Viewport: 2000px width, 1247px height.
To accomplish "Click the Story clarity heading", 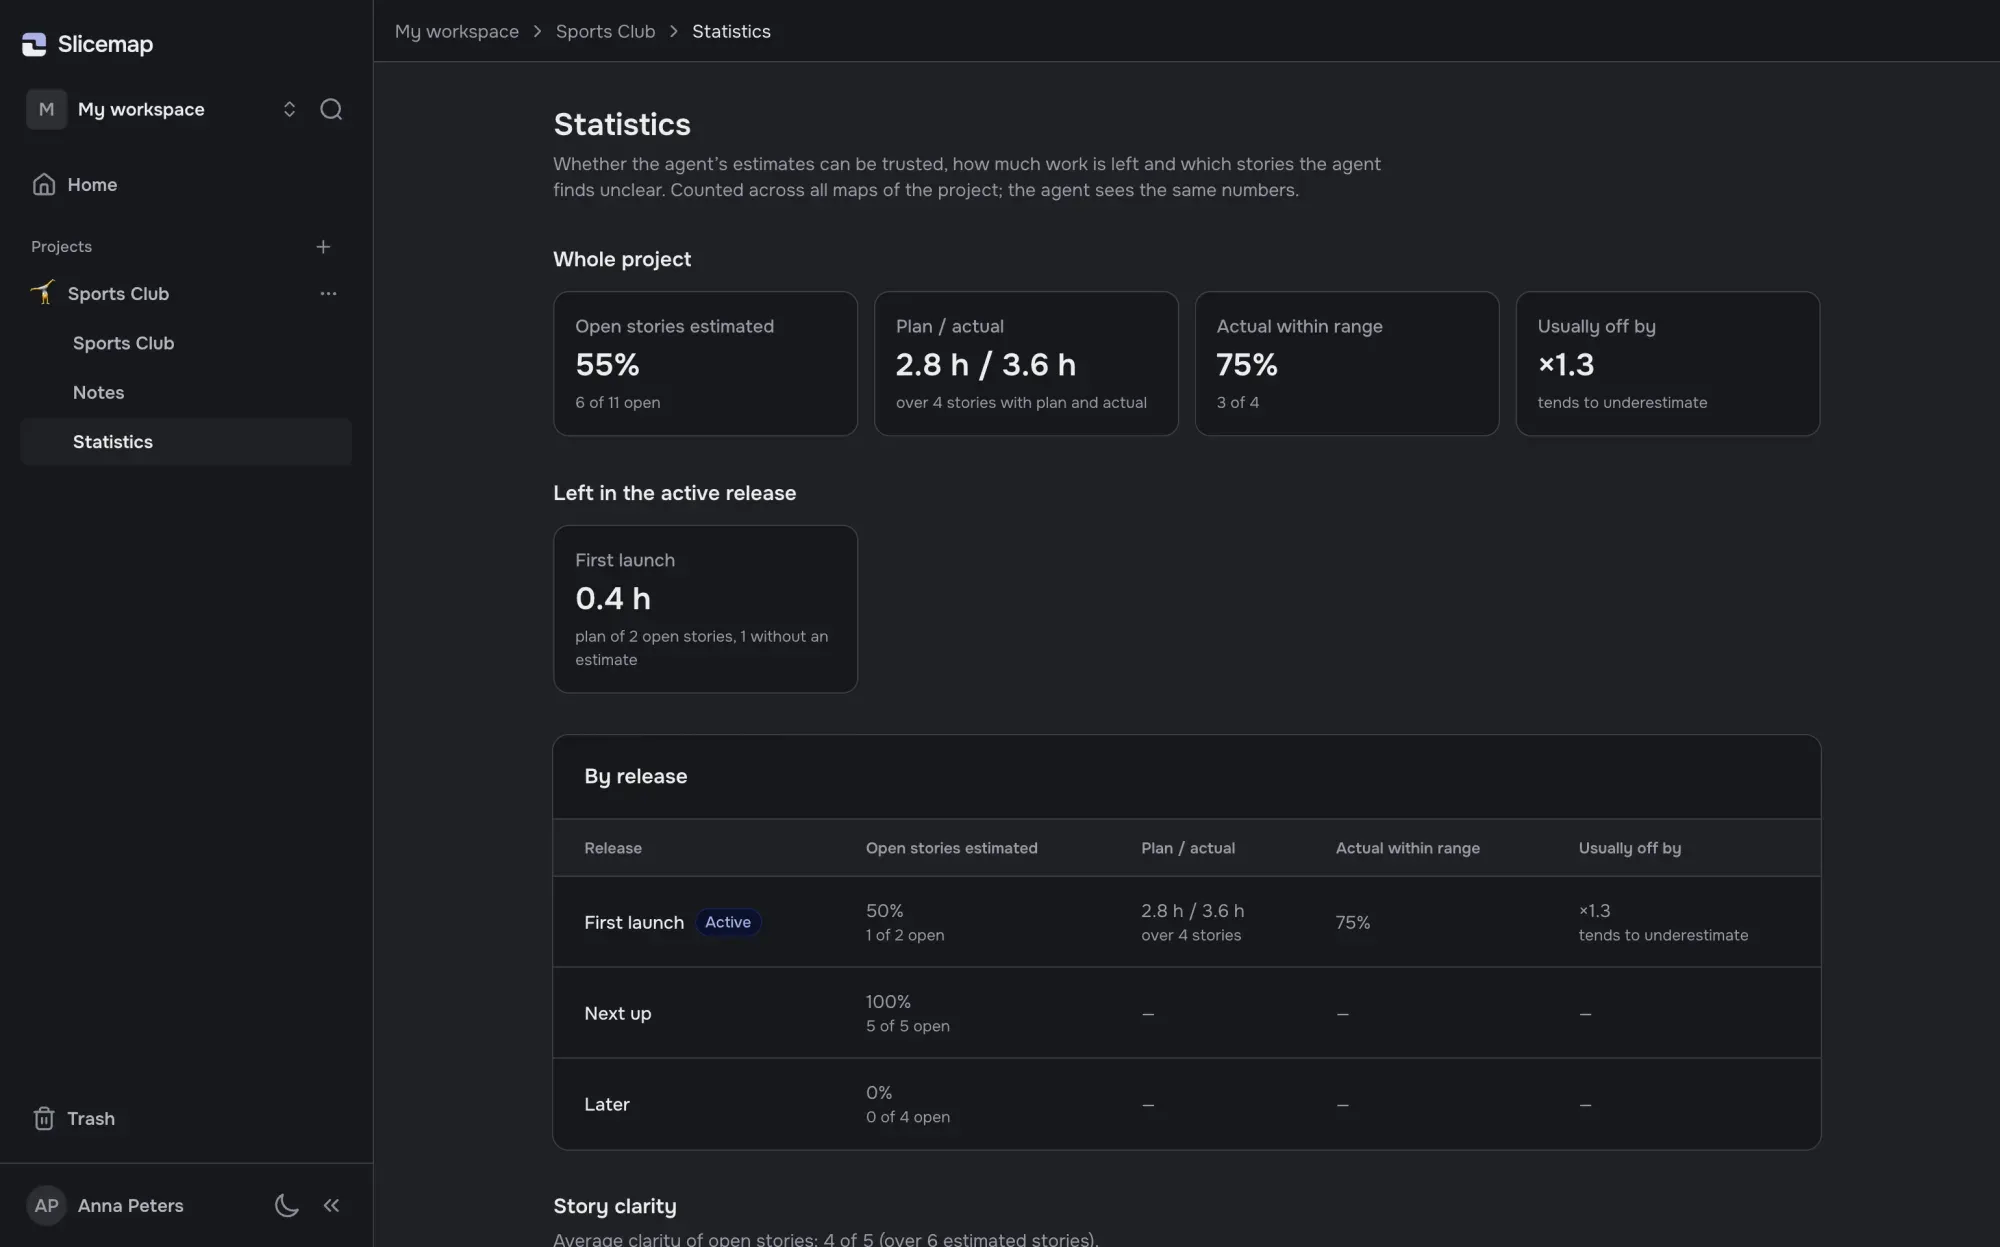I will tap(615, 1206).
